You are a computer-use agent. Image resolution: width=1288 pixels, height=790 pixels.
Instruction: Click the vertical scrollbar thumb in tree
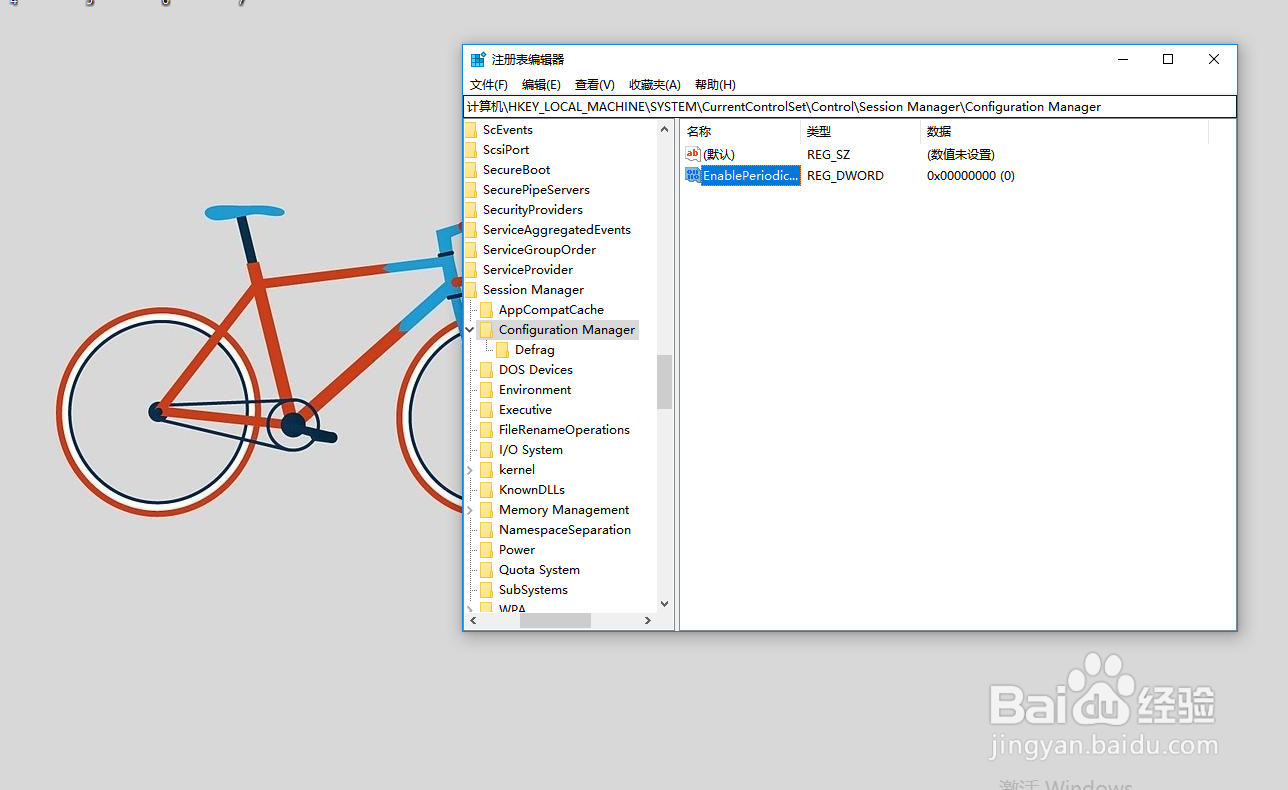[x=665, y=382]
